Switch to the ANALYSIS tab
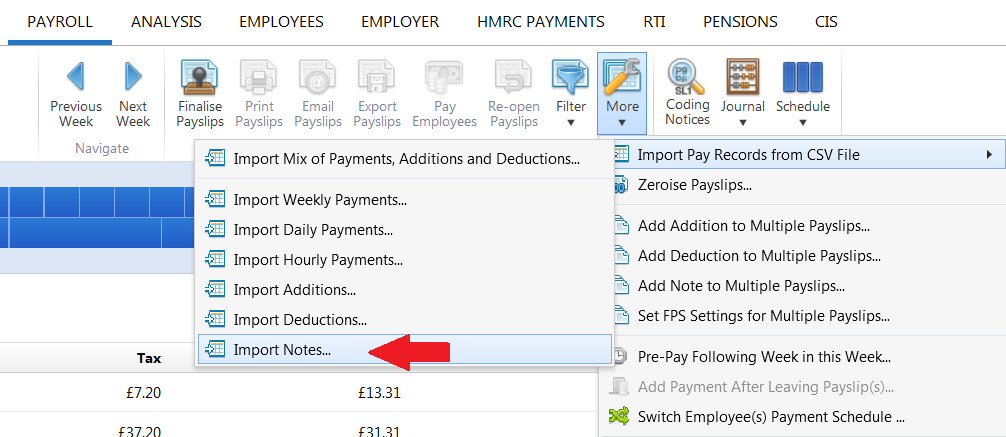Image resolution: width=1006 pixels, height=437 pixels. (x=166, y=22)
